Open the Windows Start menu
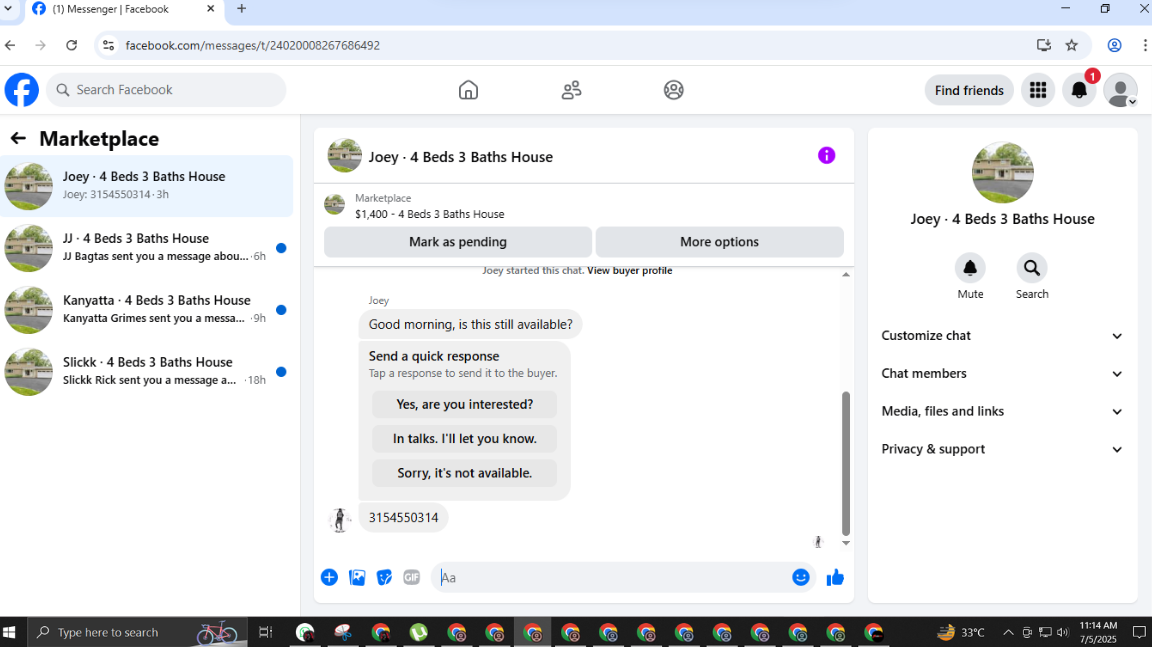This screenshot has width=1152, height=647. click(10, 632)
